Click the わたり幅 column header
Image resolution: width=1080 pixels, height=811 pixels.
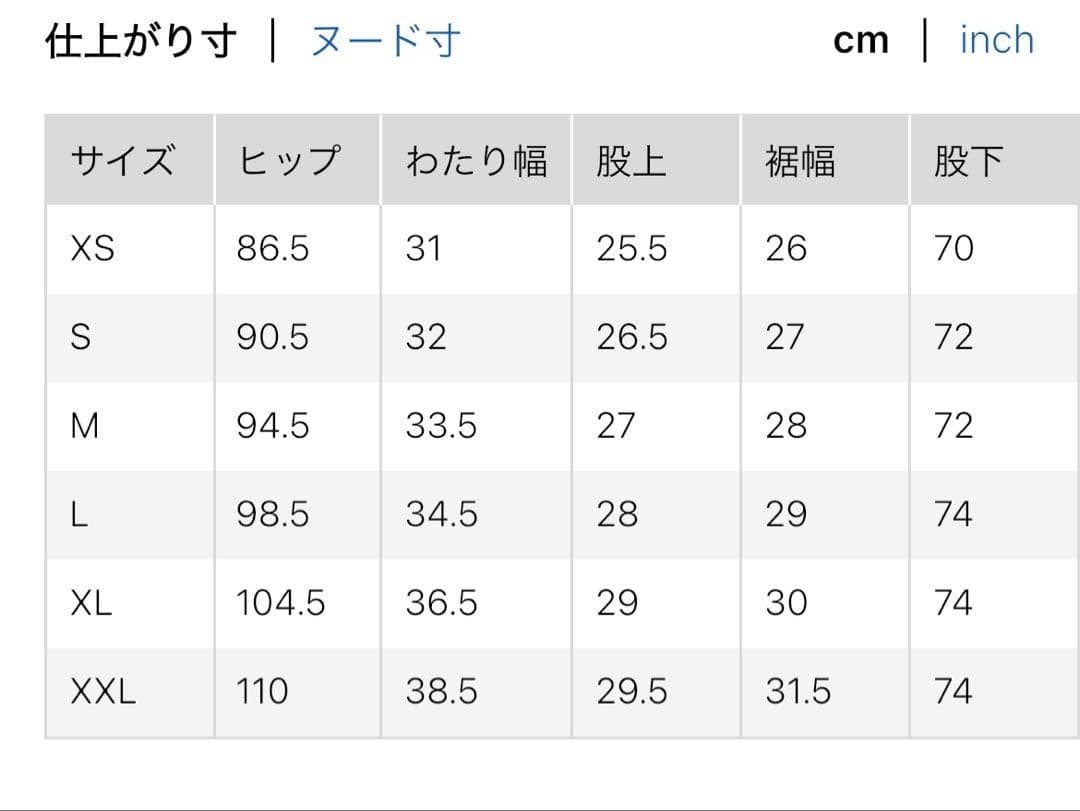point(476,161)
